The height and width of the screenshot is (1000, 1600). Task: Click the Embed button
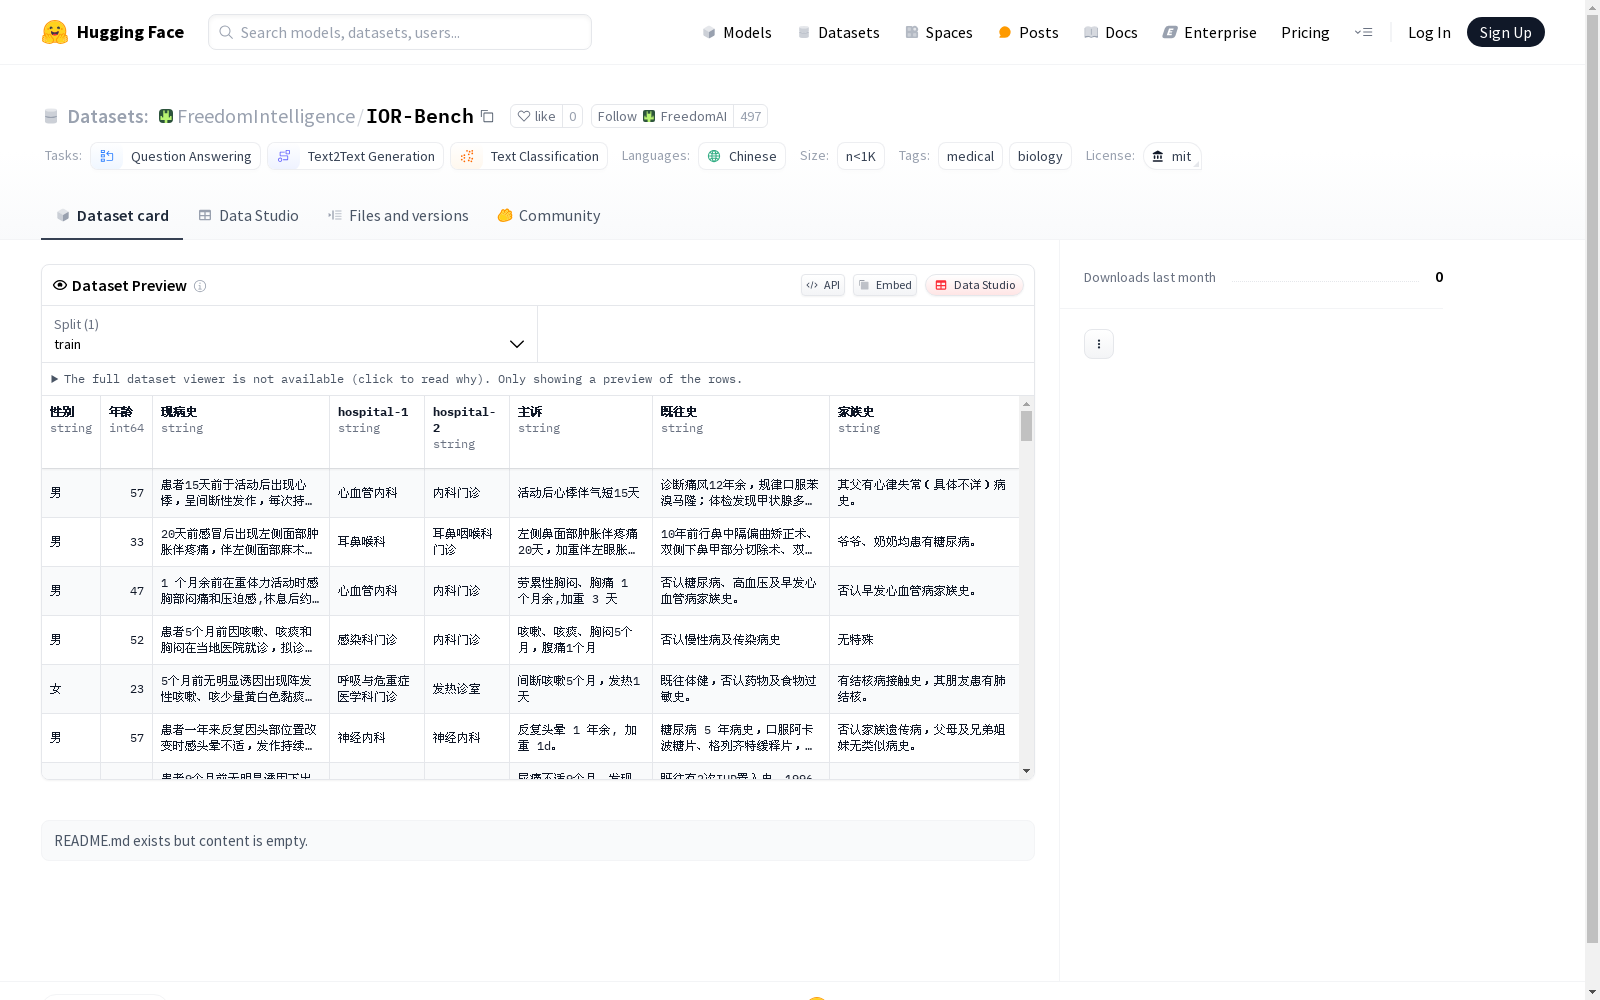pyautogui.click(x=885, y=285)
